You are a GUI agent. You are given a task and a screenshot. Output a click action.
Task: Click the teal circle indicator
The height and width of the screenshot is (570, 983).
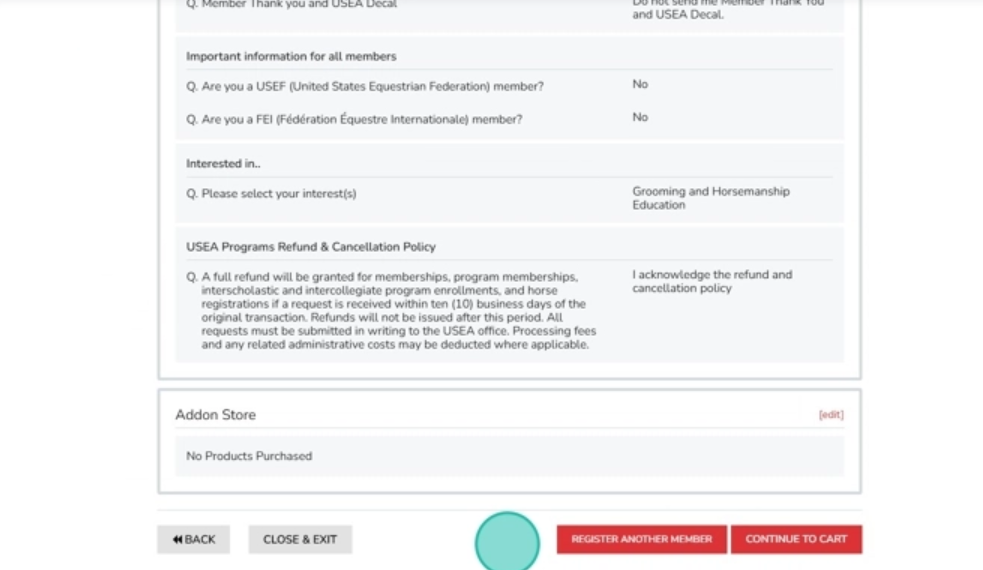click(x=507, y=542)
